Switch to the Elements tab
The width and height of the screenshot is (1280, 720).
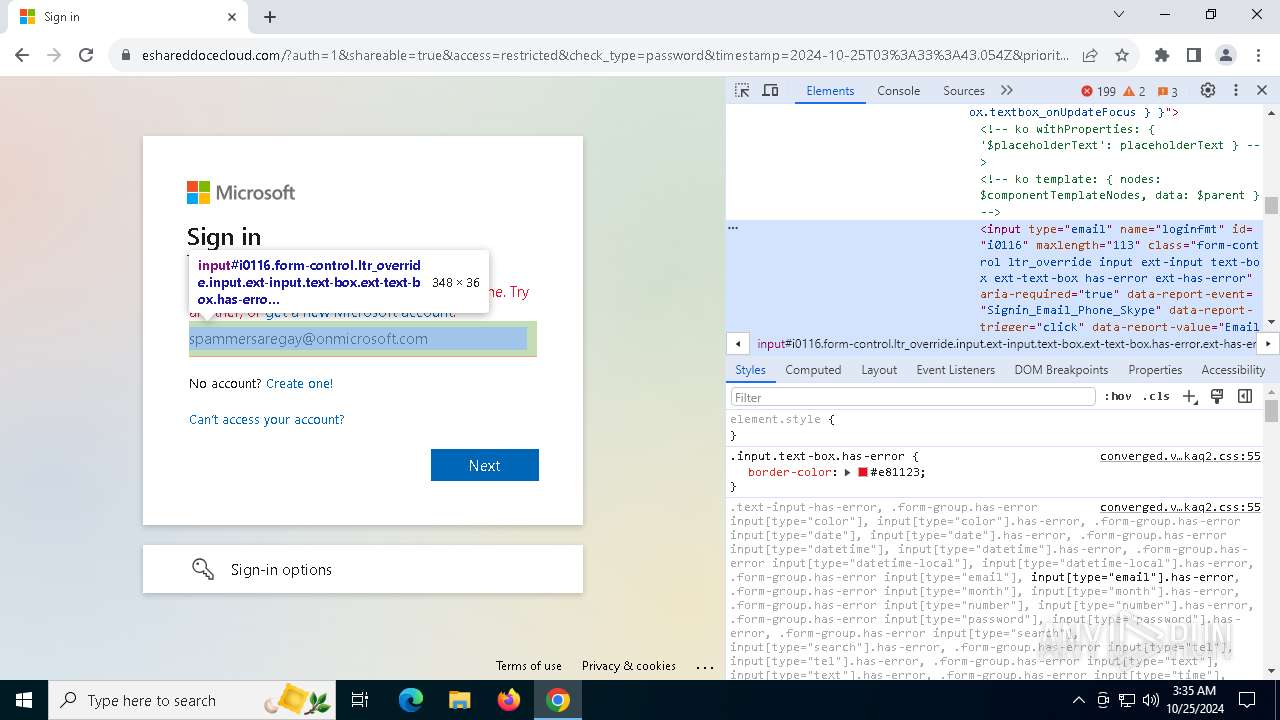tap(830, 90)
